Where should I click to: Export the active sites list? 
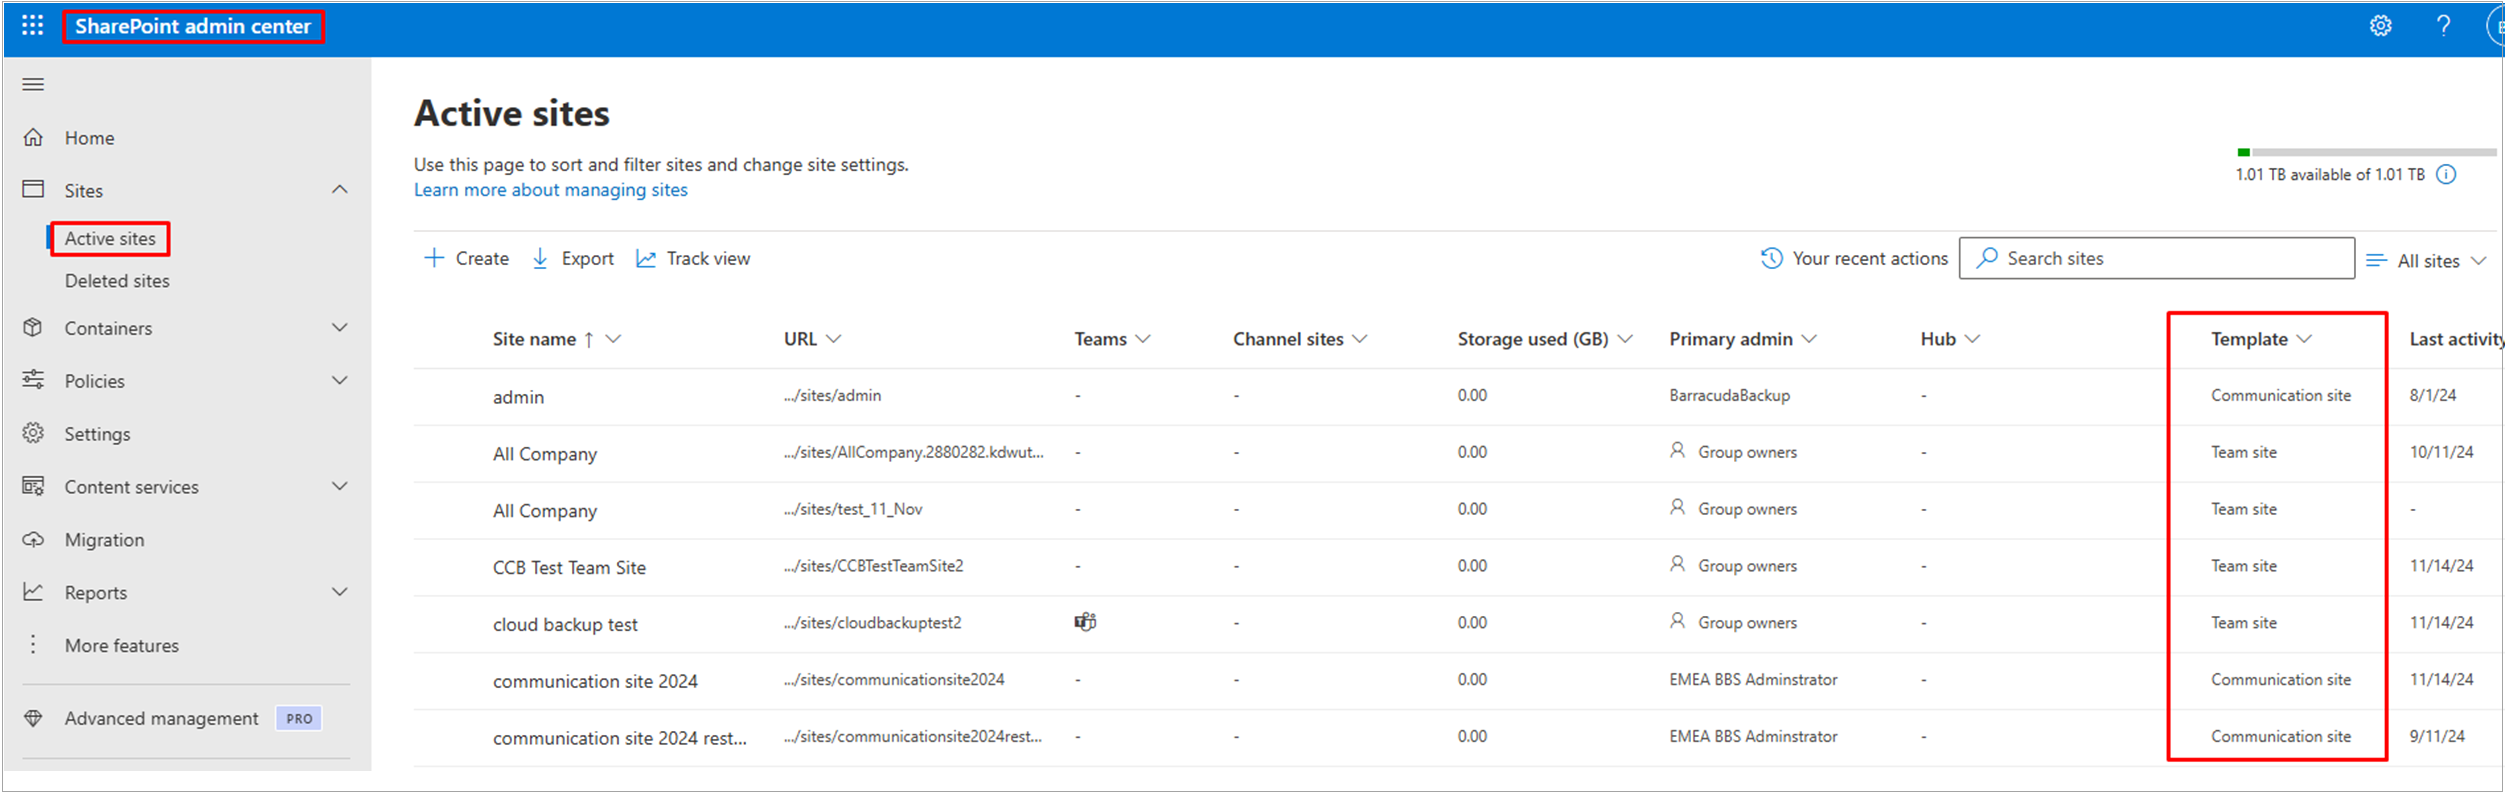573,259
